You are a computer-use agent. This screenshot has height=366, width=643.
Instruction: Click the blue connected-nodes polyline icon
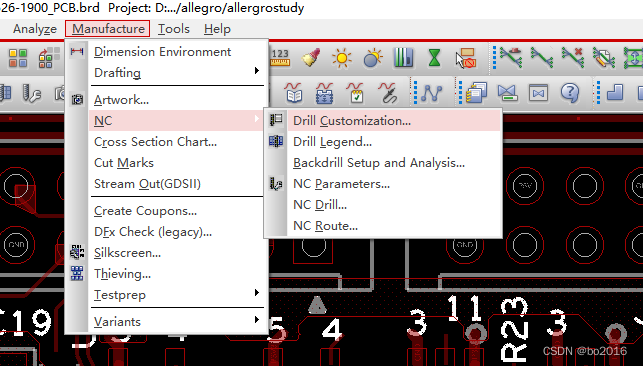431,93
